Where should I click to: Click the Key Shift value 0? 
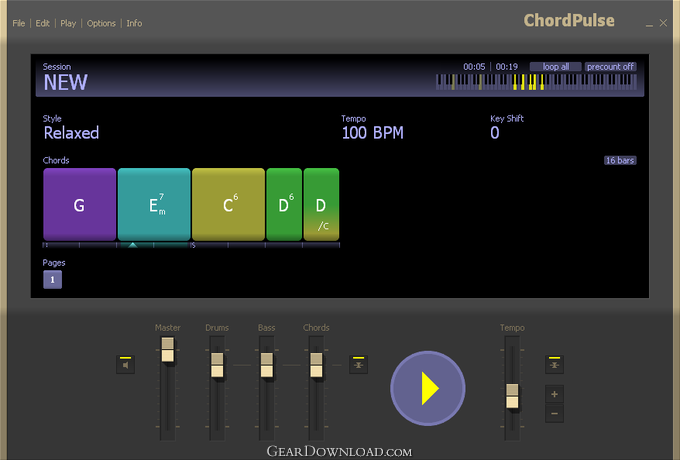(495, 133)
